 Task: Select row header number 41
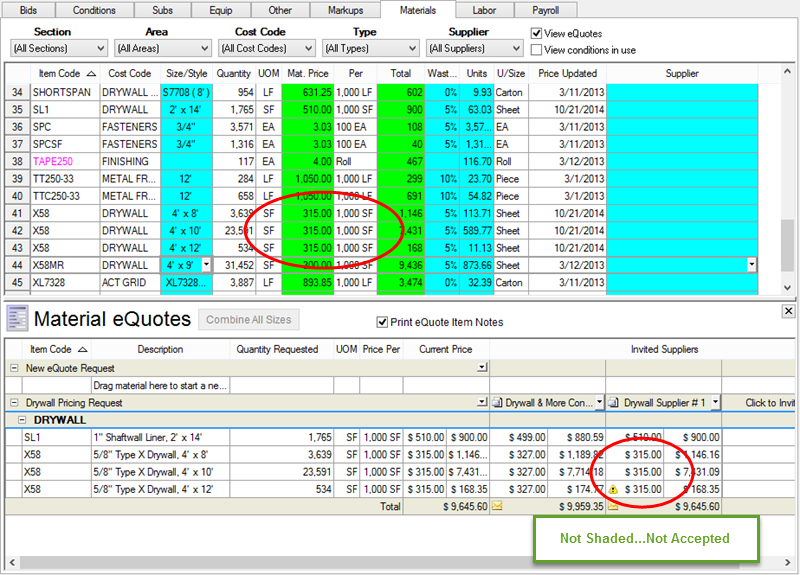click(x=17, y=213)
